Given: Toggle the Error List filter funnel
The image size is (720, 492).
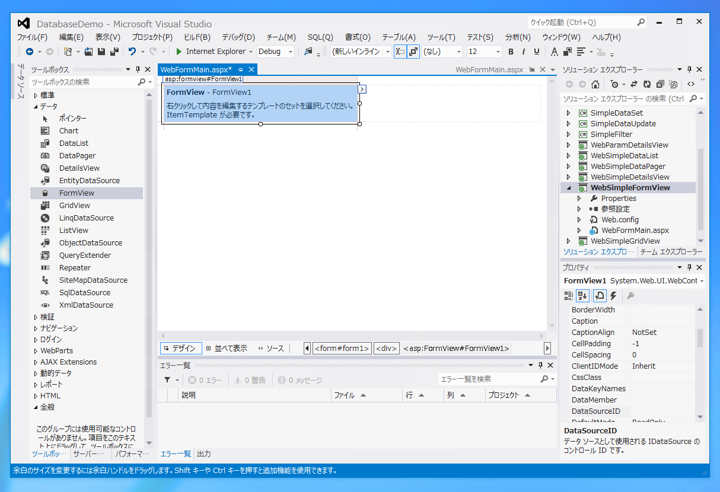Looking at the screenshot, I should [x=167, y=380].
